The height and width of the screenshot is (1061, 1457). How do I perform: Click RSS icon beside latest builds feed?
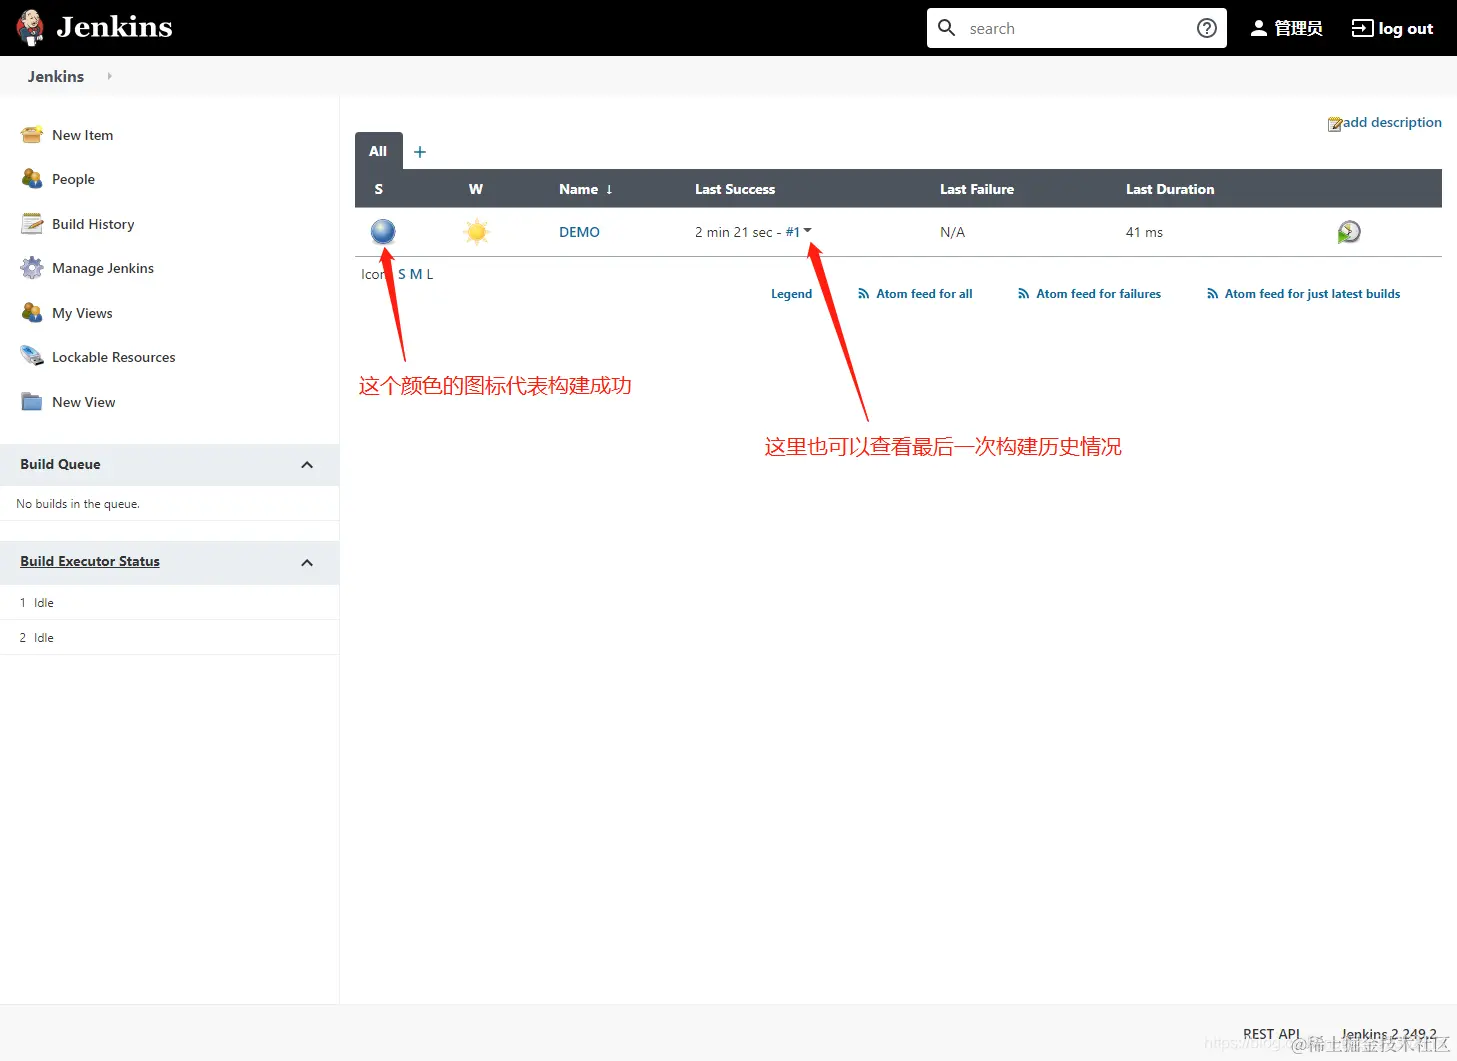point(1213,294)
